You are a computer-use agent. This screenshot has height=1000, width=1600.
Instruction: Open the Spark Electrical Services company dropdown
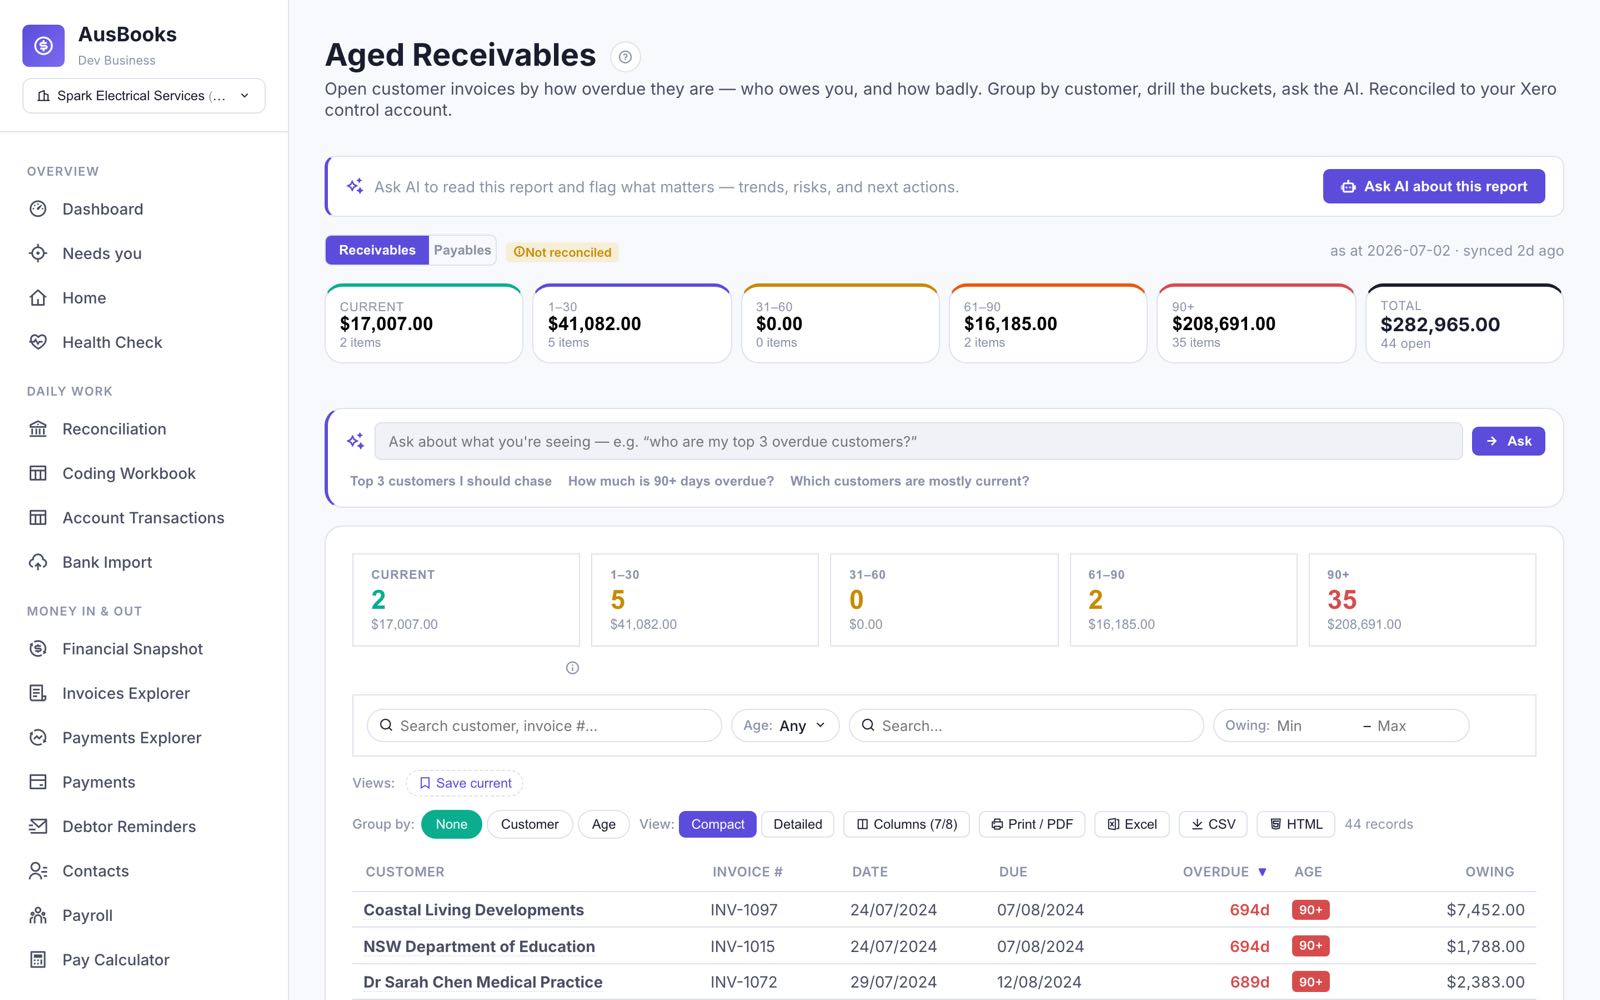[x=144, y=96]
